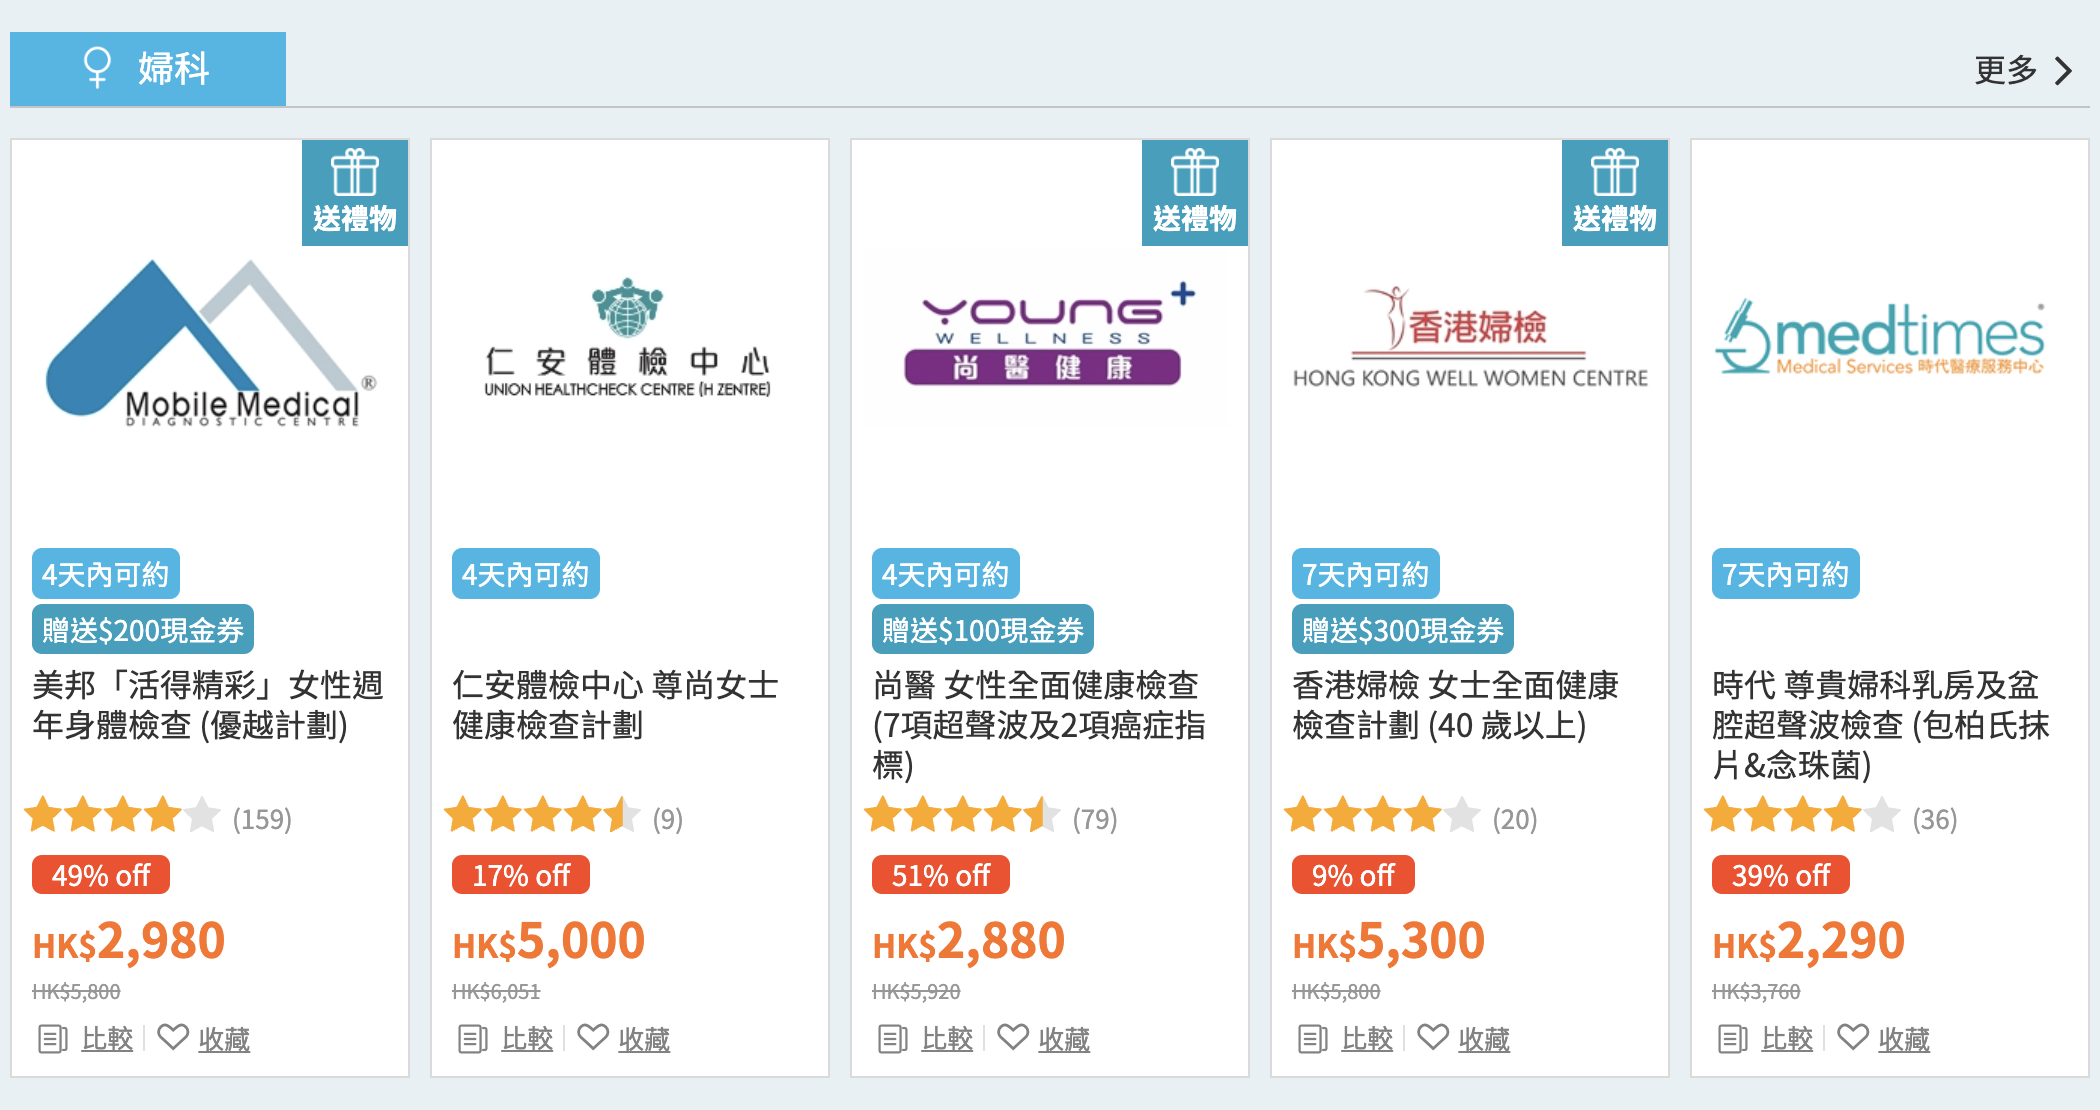This screenshot has height=1110, width=2100.
Task: Click 收藏 text on the HK$2,980 plan
Action: [x=224, y=1039]
